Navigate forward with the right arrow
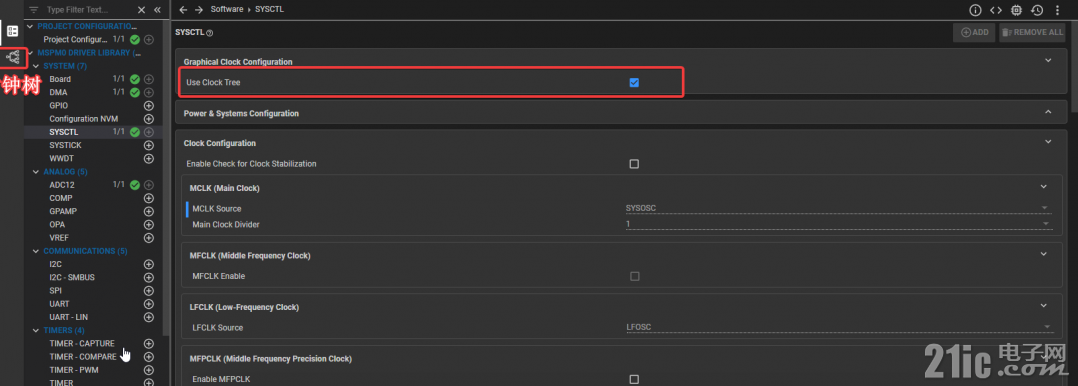1078x386 pixels. [199, 10]
